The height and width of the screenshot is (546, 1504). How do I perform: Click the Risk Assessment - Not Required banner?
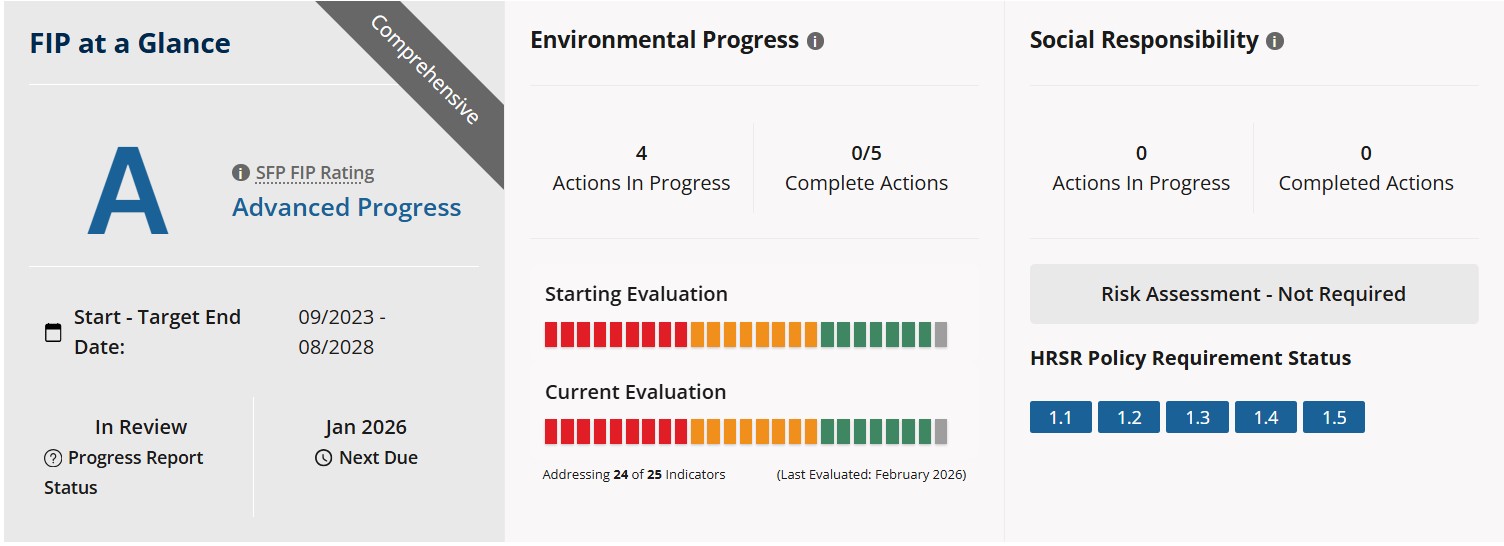tap(1253, 294)
